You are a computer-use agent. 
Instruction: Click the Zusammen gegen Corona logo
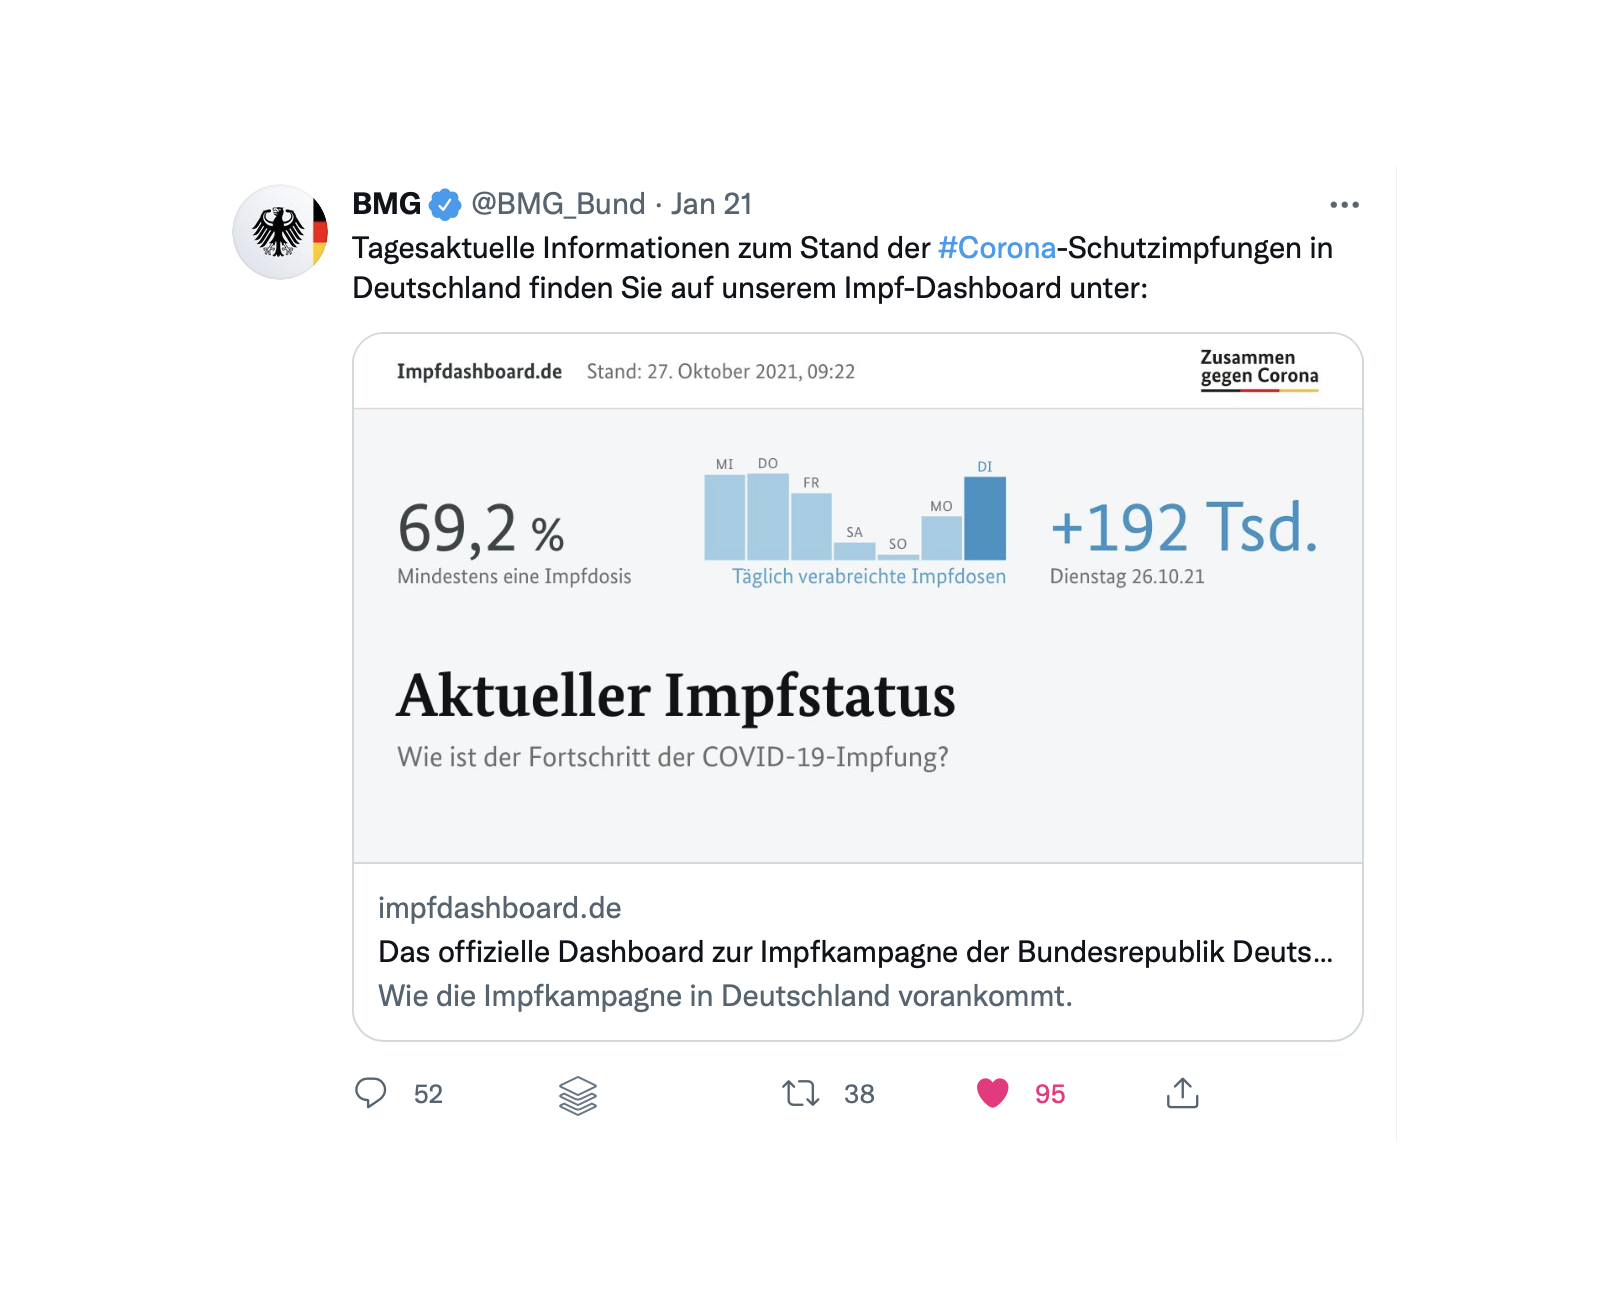click(x=1259, y=369)
